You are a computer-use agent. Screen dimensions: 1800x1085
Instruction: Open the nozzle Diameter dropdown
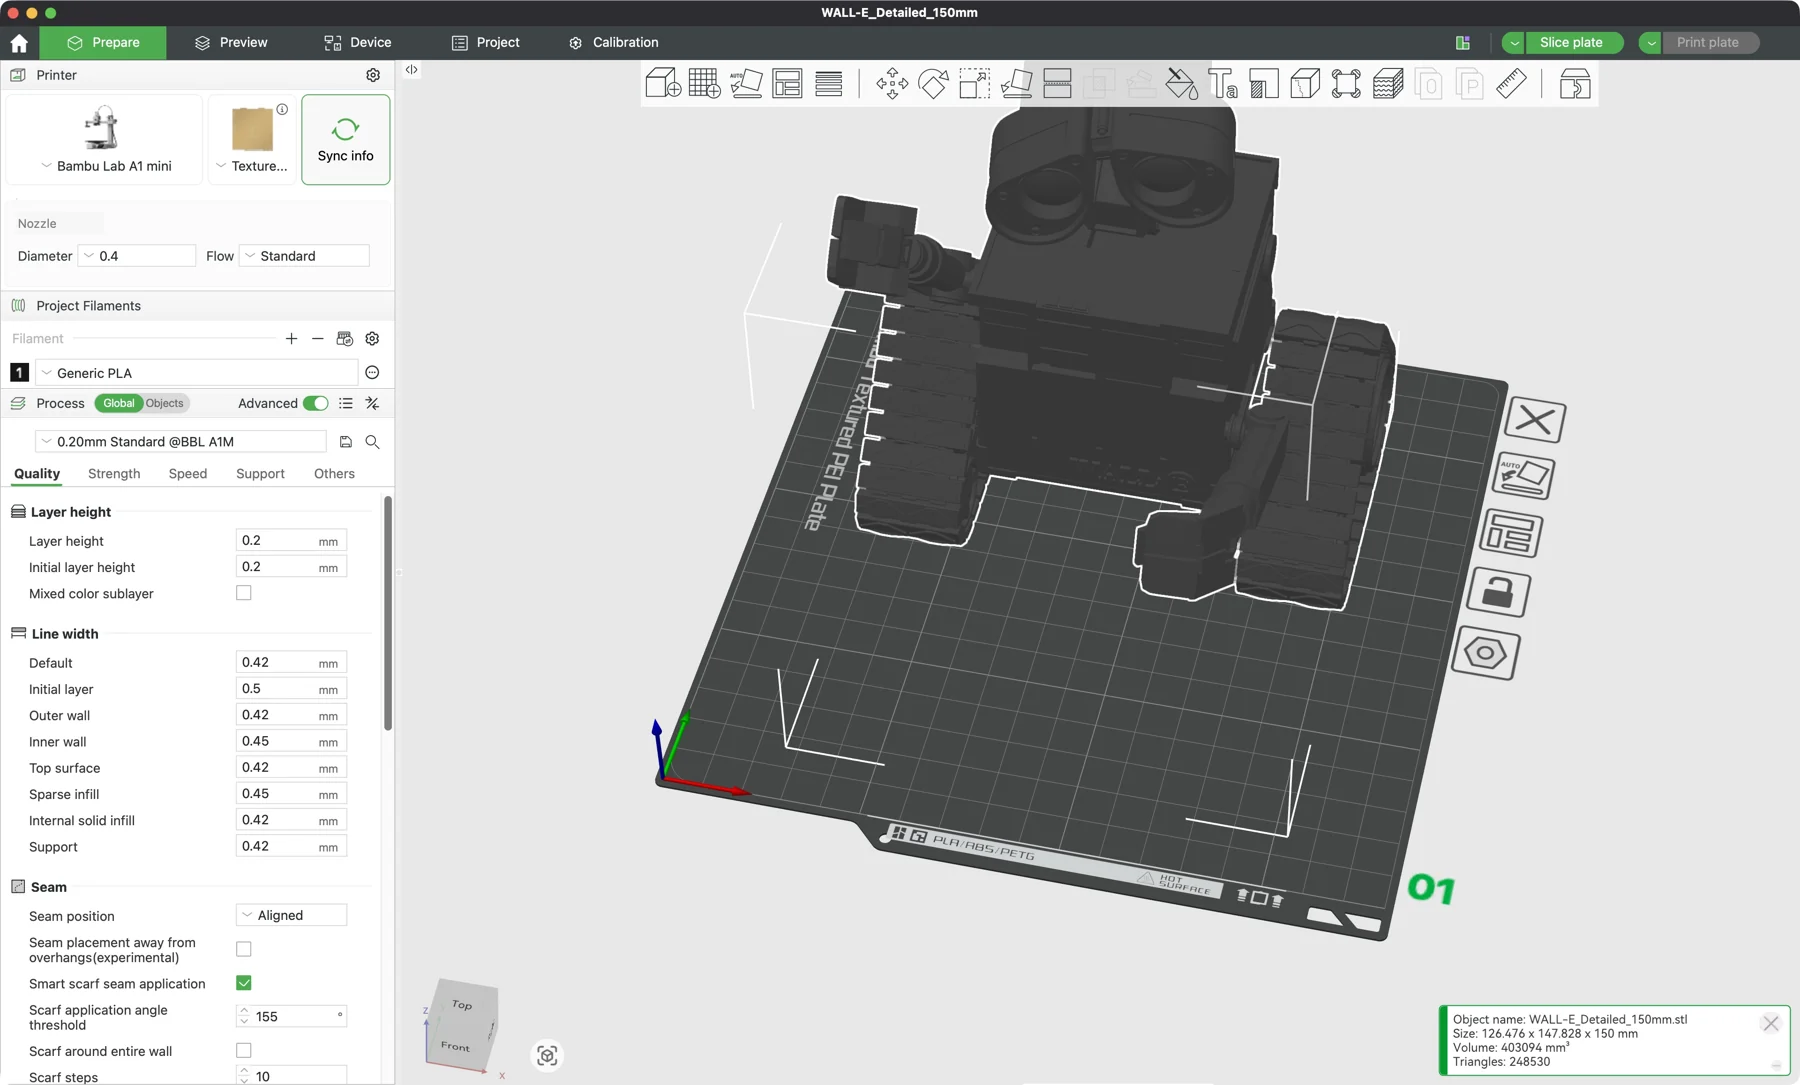[137, 256]
